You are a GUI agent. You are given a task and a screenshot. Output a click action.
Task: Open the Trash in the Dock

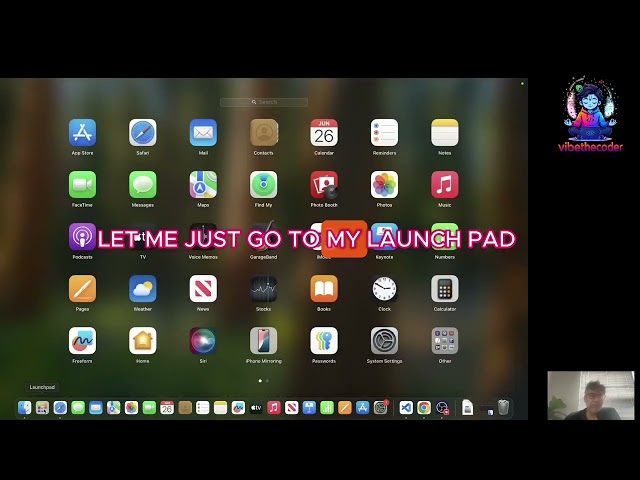pos(504,407)
